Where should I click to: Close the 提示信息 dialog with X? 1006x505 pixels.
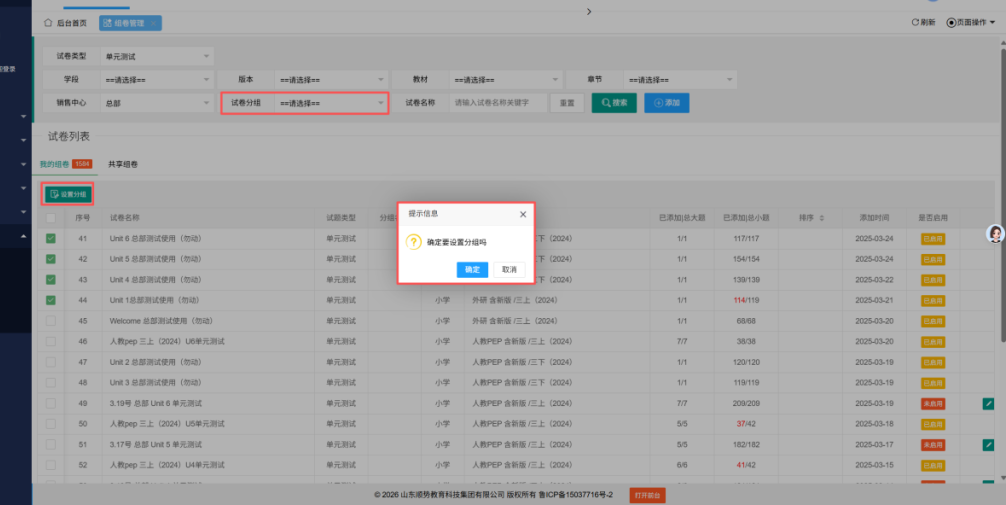coord(522,214)
